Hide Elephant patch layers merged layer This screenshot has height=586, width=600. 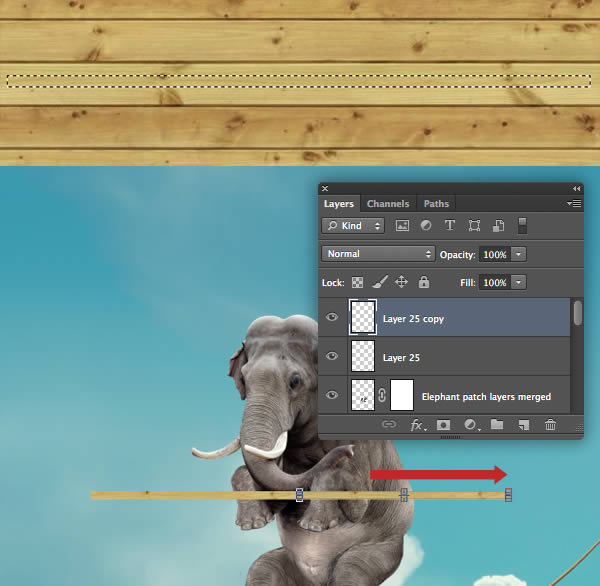pyautogui.click(x=332, y=395)
